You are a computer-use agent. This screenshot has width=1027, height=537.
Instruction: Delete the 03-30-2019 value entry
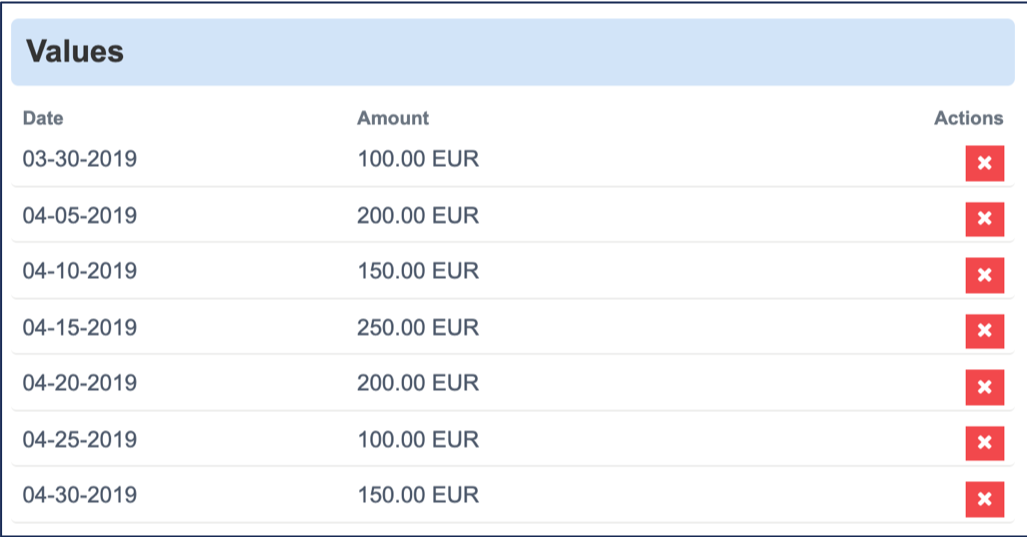(984, 163)
